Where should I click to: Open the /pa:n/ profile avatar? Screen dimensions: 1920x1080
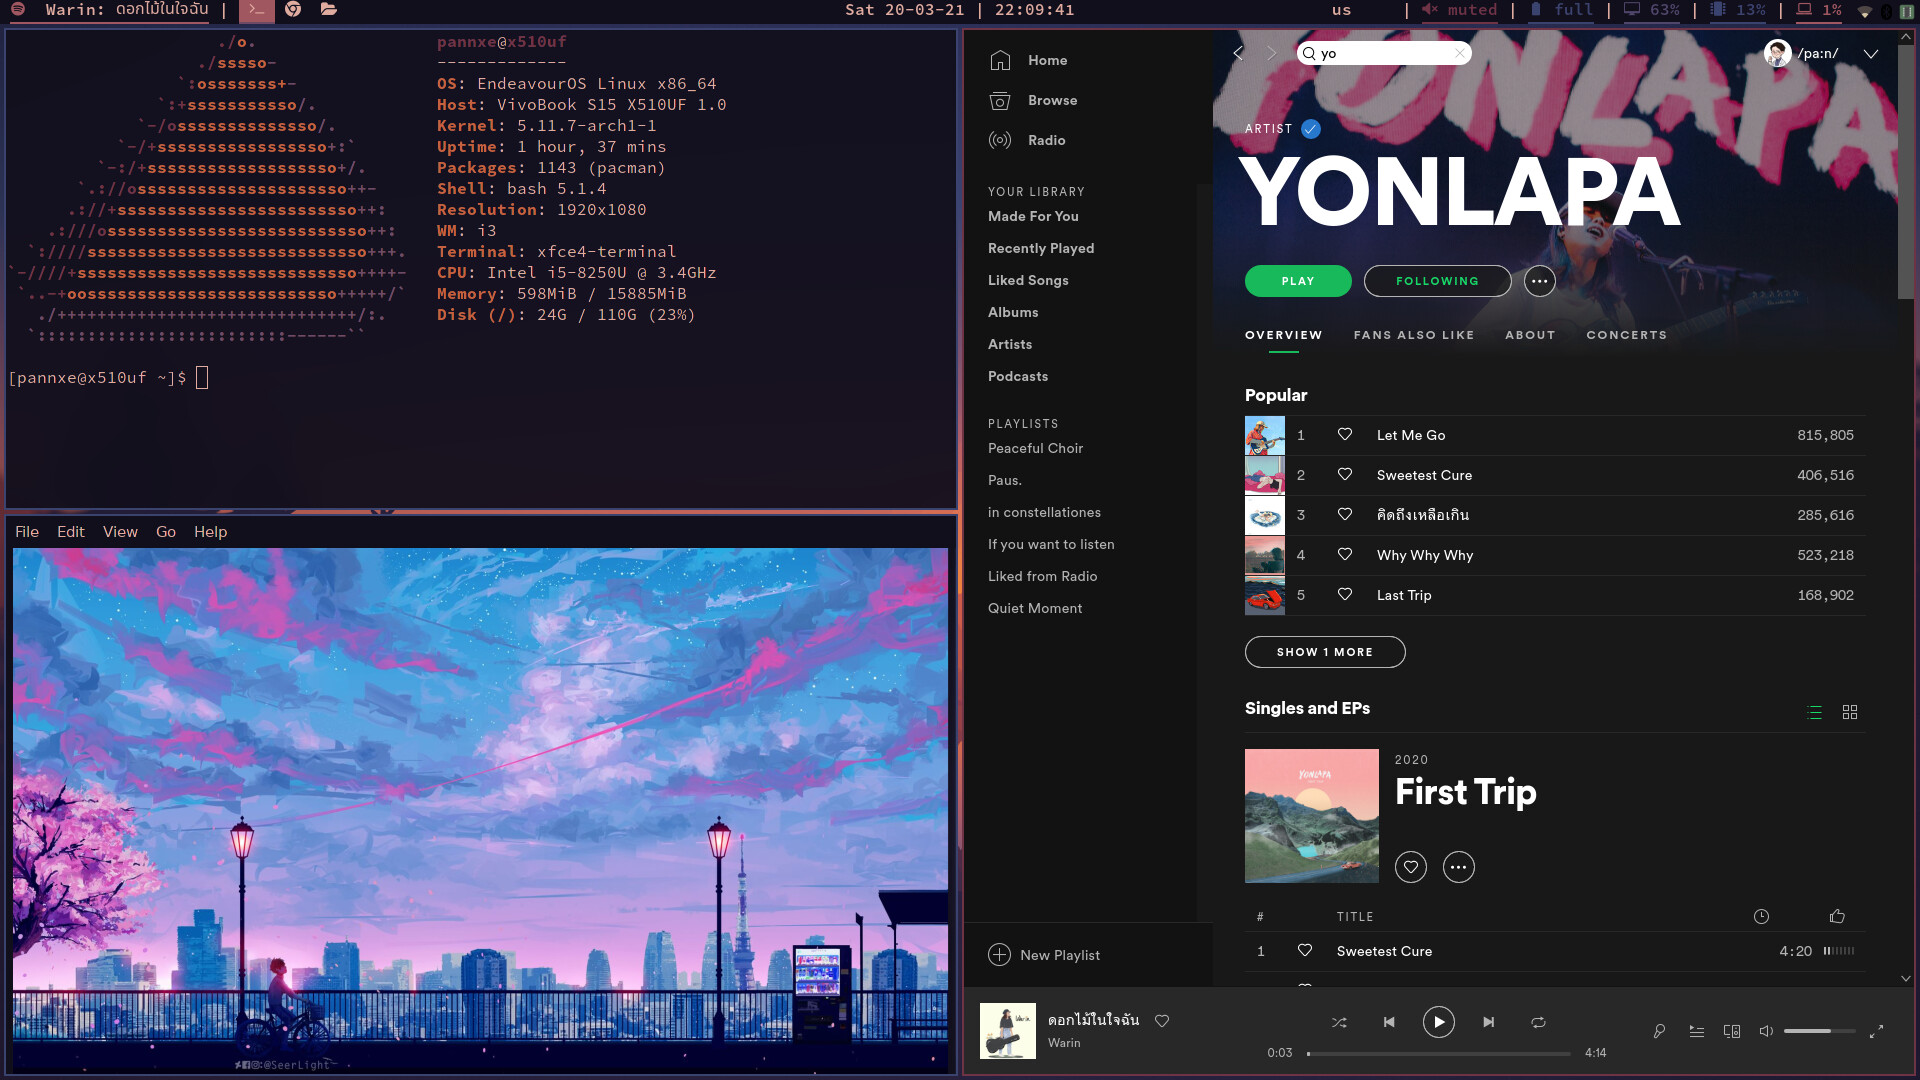coord(1777,53)
